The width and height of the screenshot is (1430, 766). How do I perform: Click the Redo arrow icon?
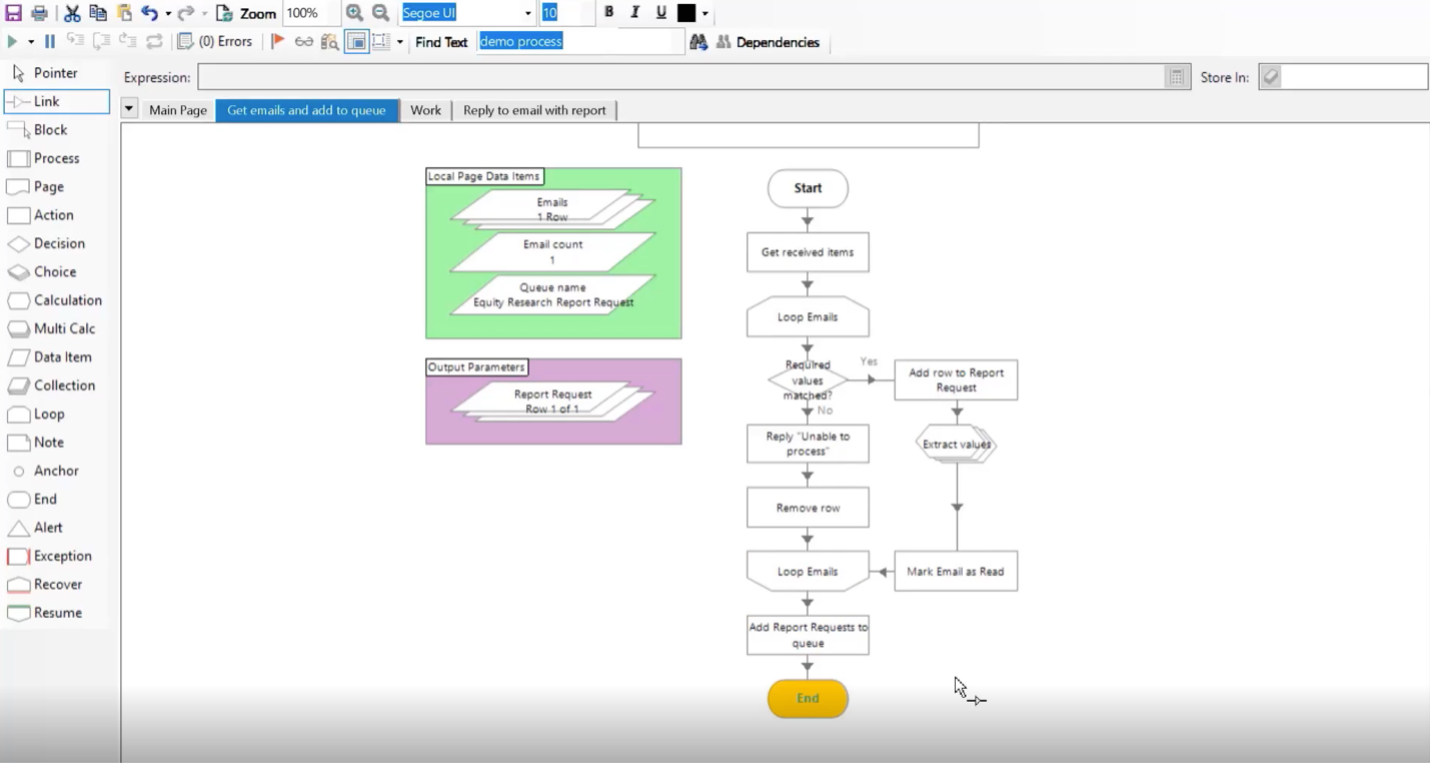point(186,13)
